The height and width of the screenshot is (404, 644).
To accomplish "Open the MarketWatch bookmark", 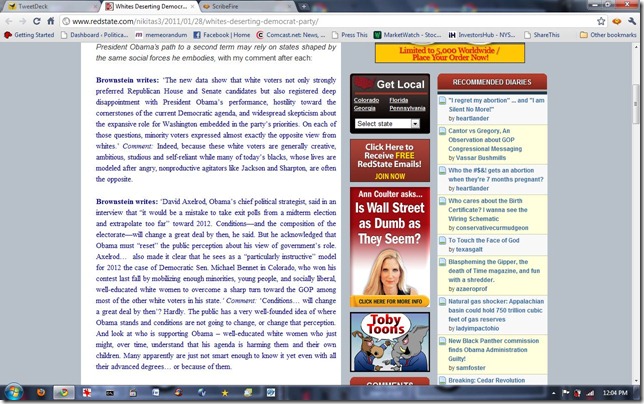I will [407, 35].
